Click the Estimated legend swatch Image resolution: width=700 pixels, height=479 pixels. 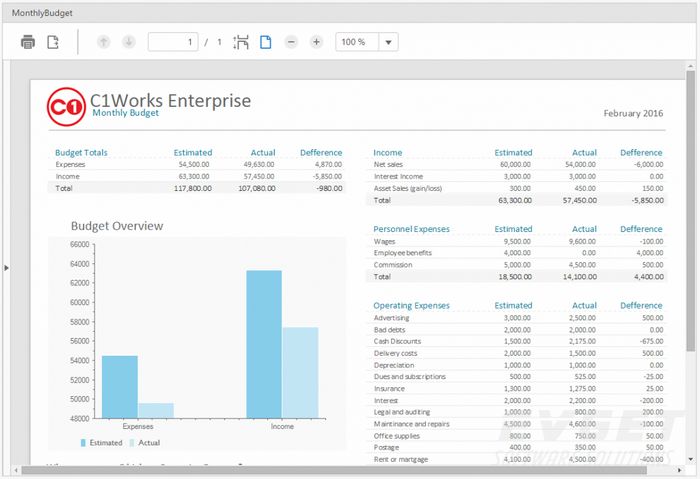[83, 443]
